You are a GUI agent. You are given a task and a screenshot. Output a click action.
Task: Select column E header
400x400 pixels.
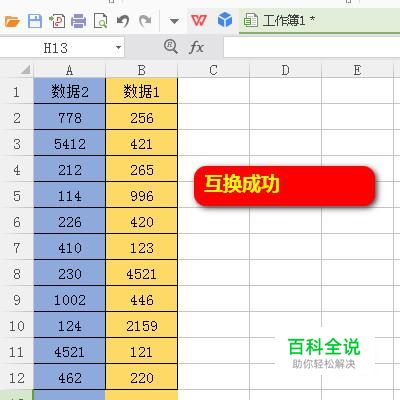357,70
